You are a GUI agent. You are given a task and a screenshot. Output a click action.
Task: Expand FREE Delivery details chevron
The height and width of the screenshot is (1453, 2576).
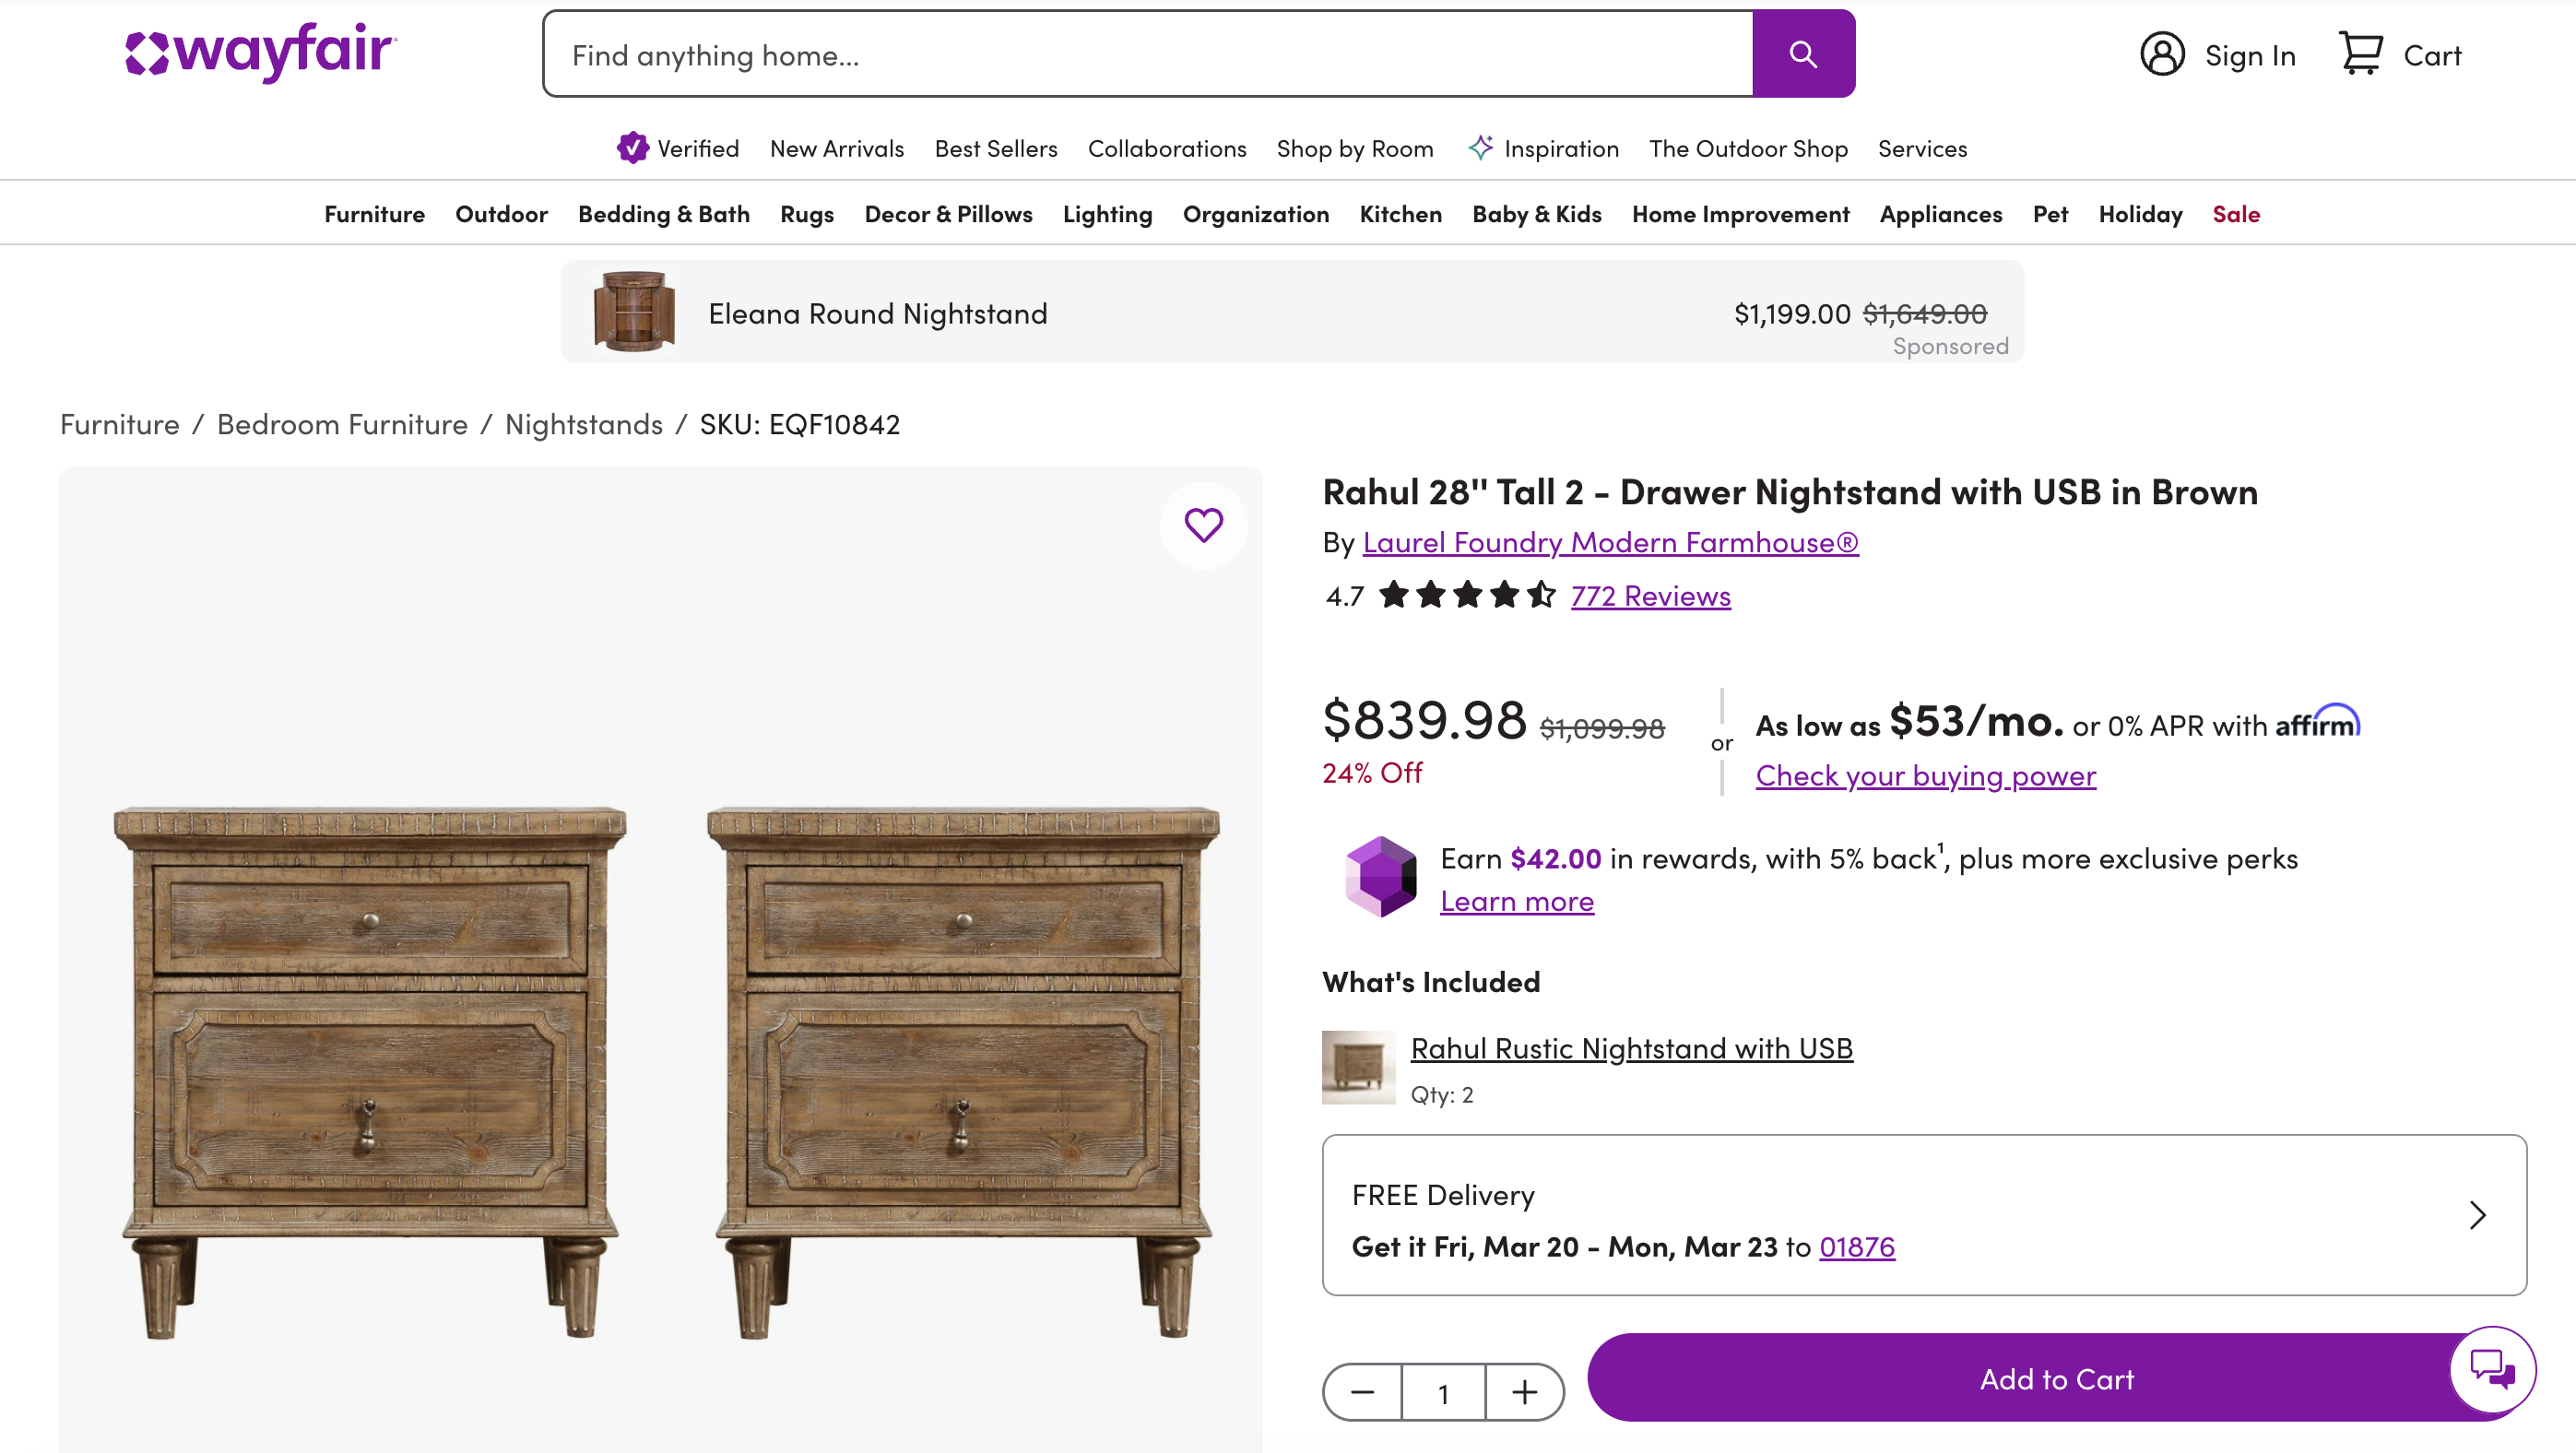point(2477,1215)
